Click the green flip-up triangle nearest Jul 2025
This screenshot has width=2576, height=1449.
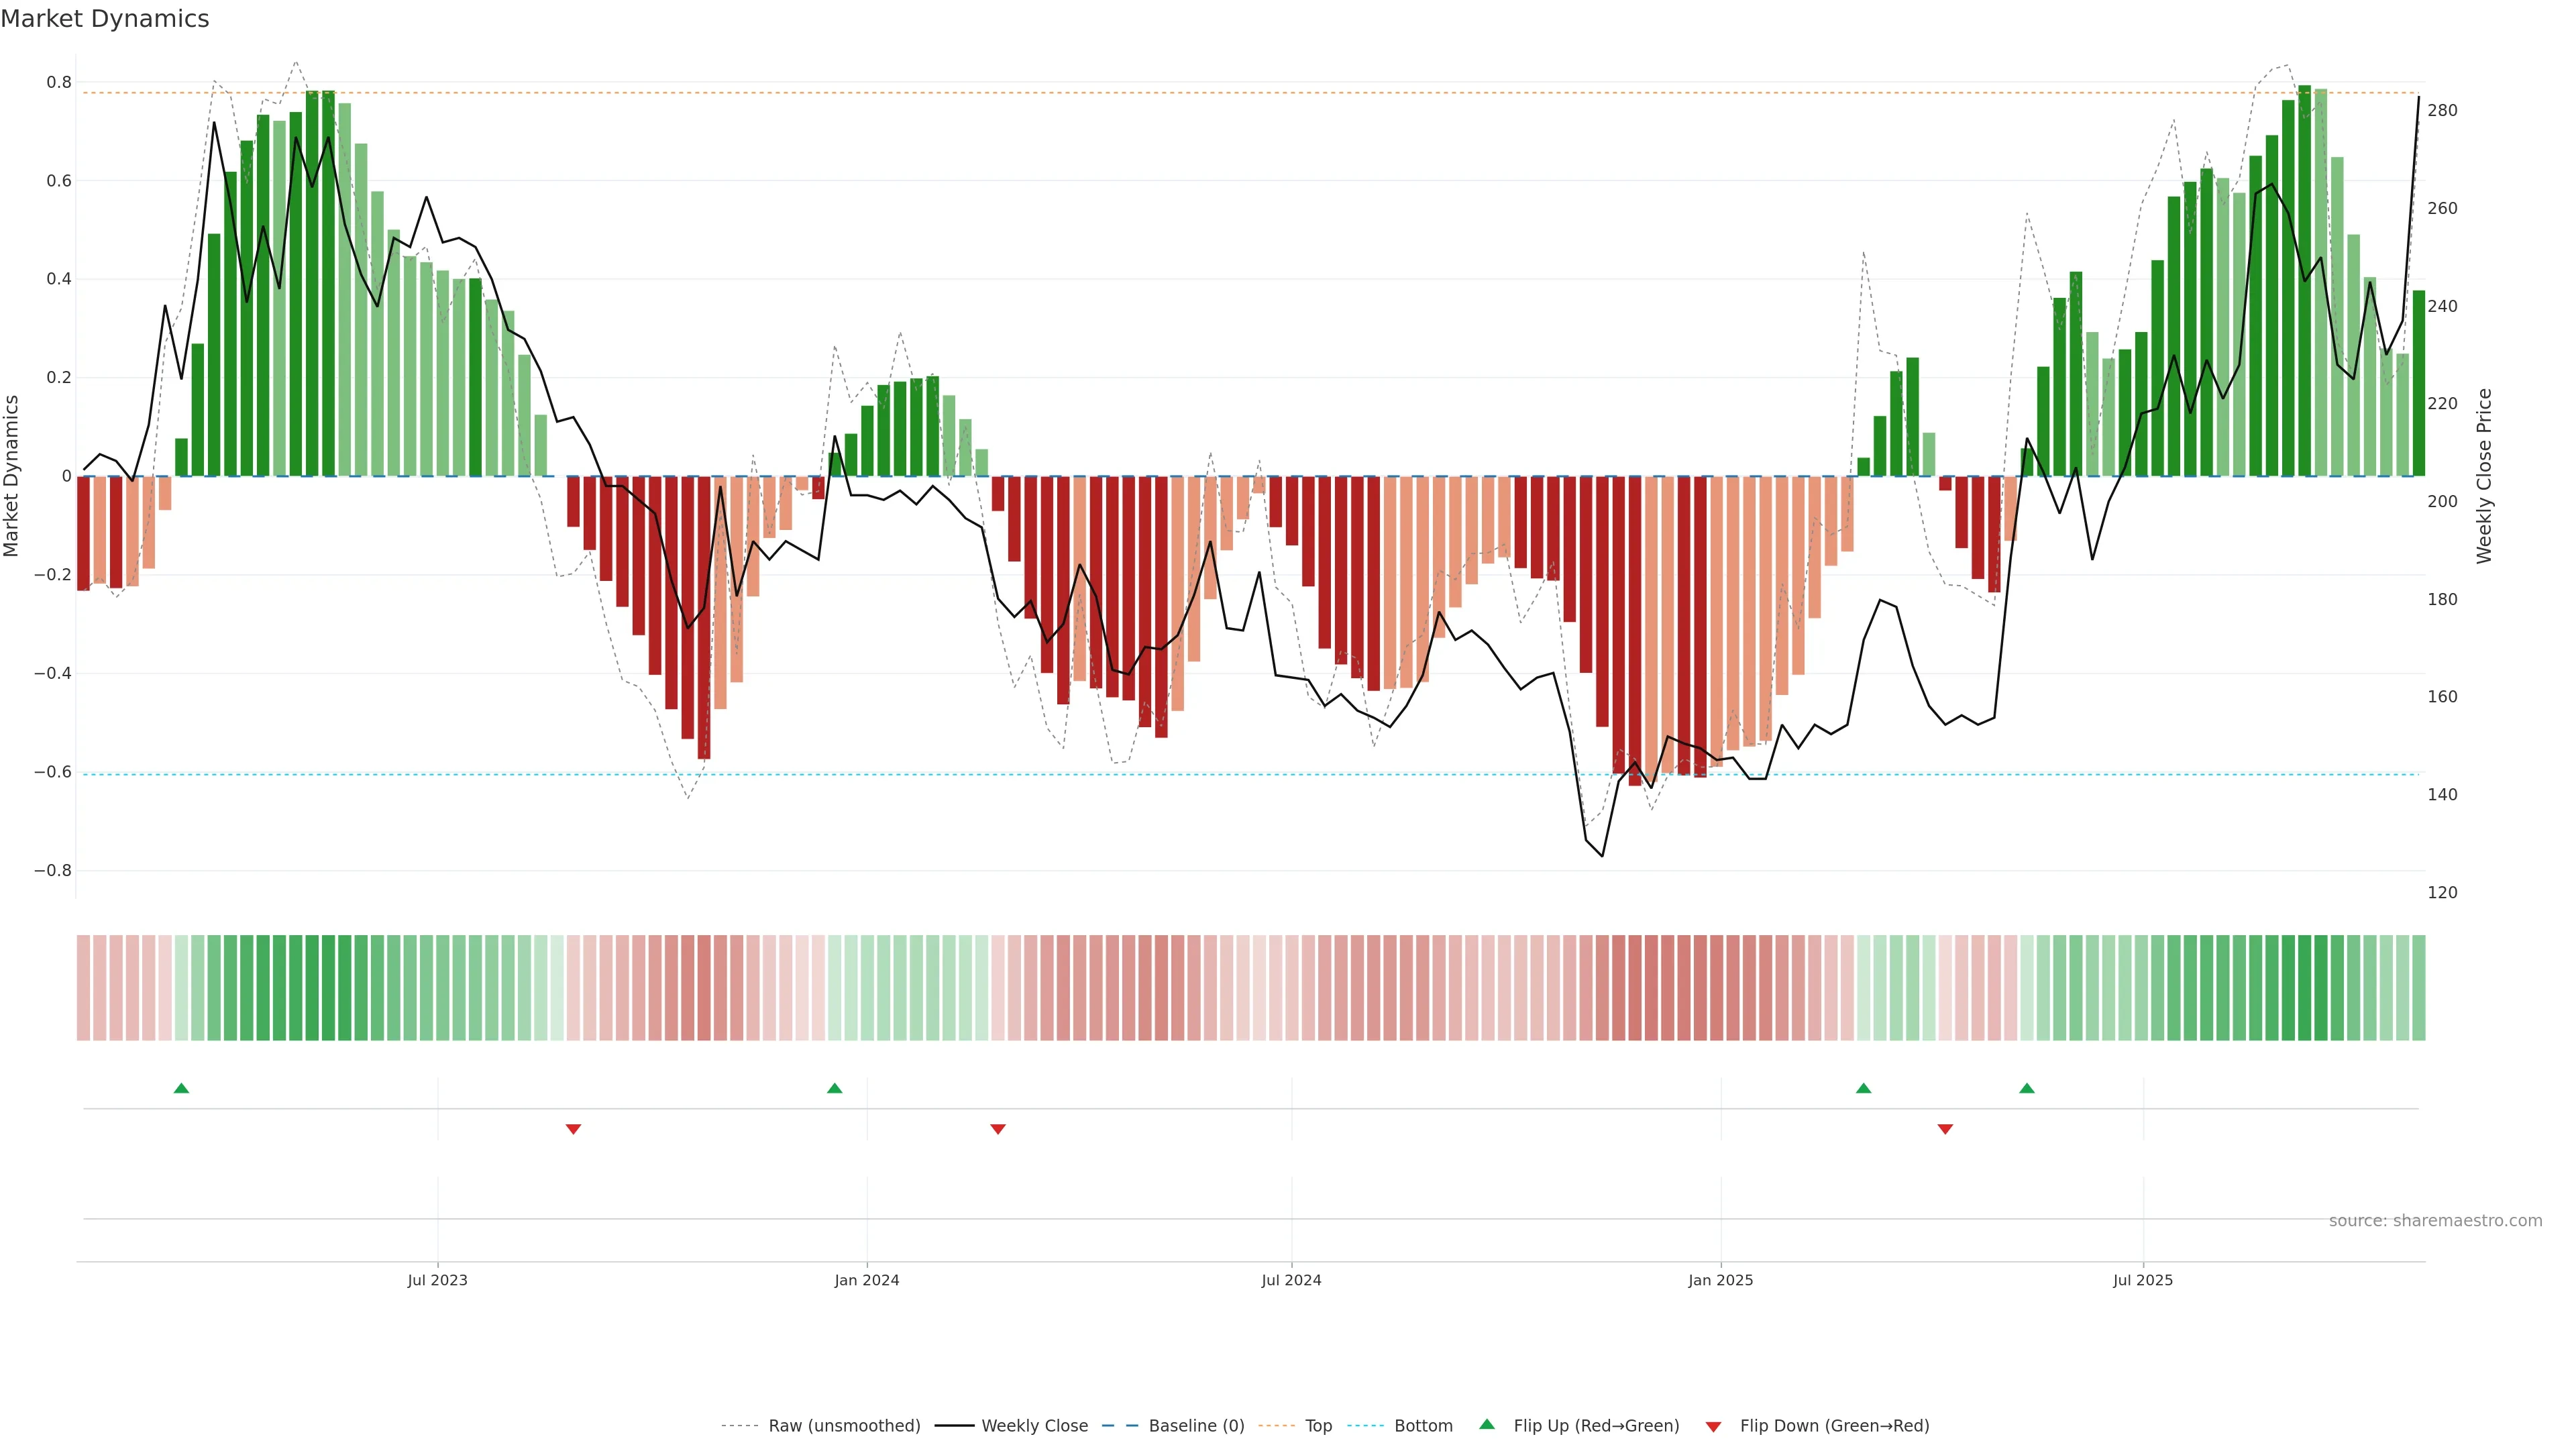point(2027,1088)
